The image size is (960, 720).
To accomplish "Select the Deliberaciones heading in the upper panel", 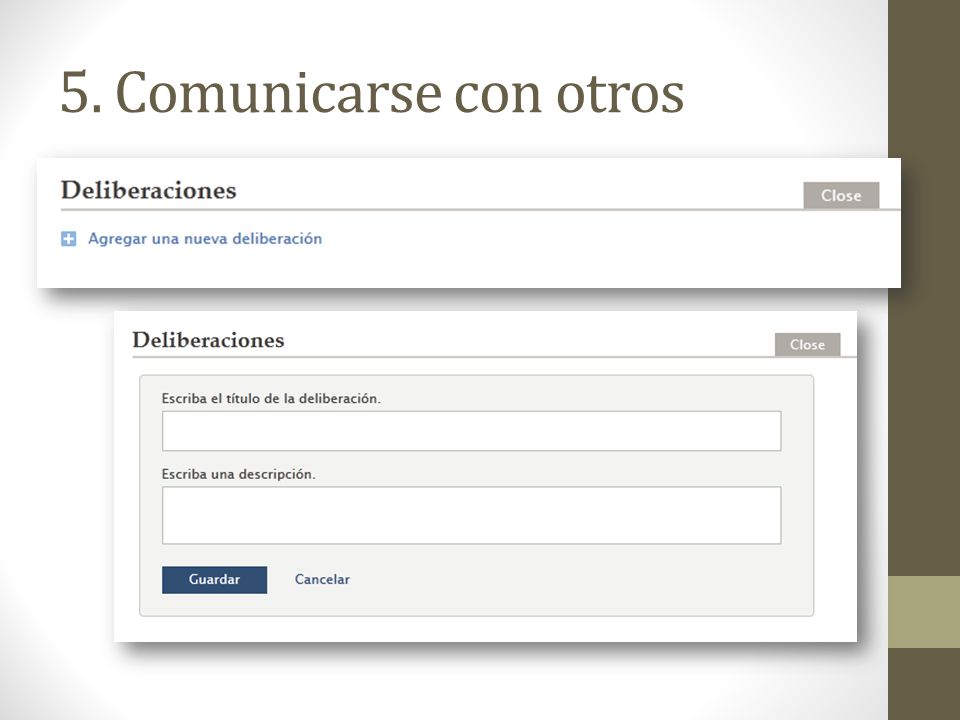I will pyautogui.click(x=149, y=190).
